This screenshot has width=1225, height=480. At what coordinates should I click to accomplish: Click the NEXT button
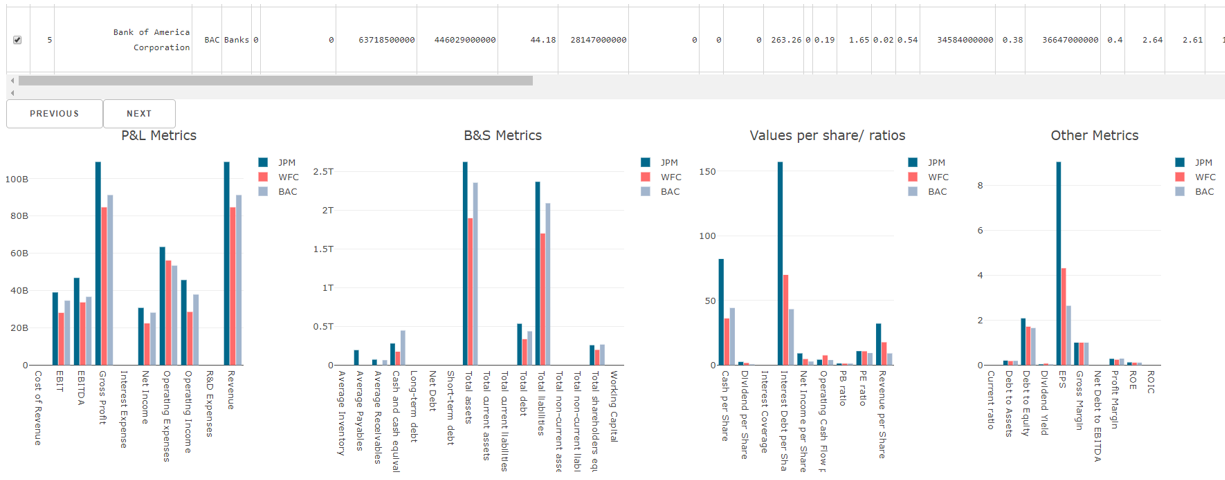pyautogui.click(x=139, y=114)
